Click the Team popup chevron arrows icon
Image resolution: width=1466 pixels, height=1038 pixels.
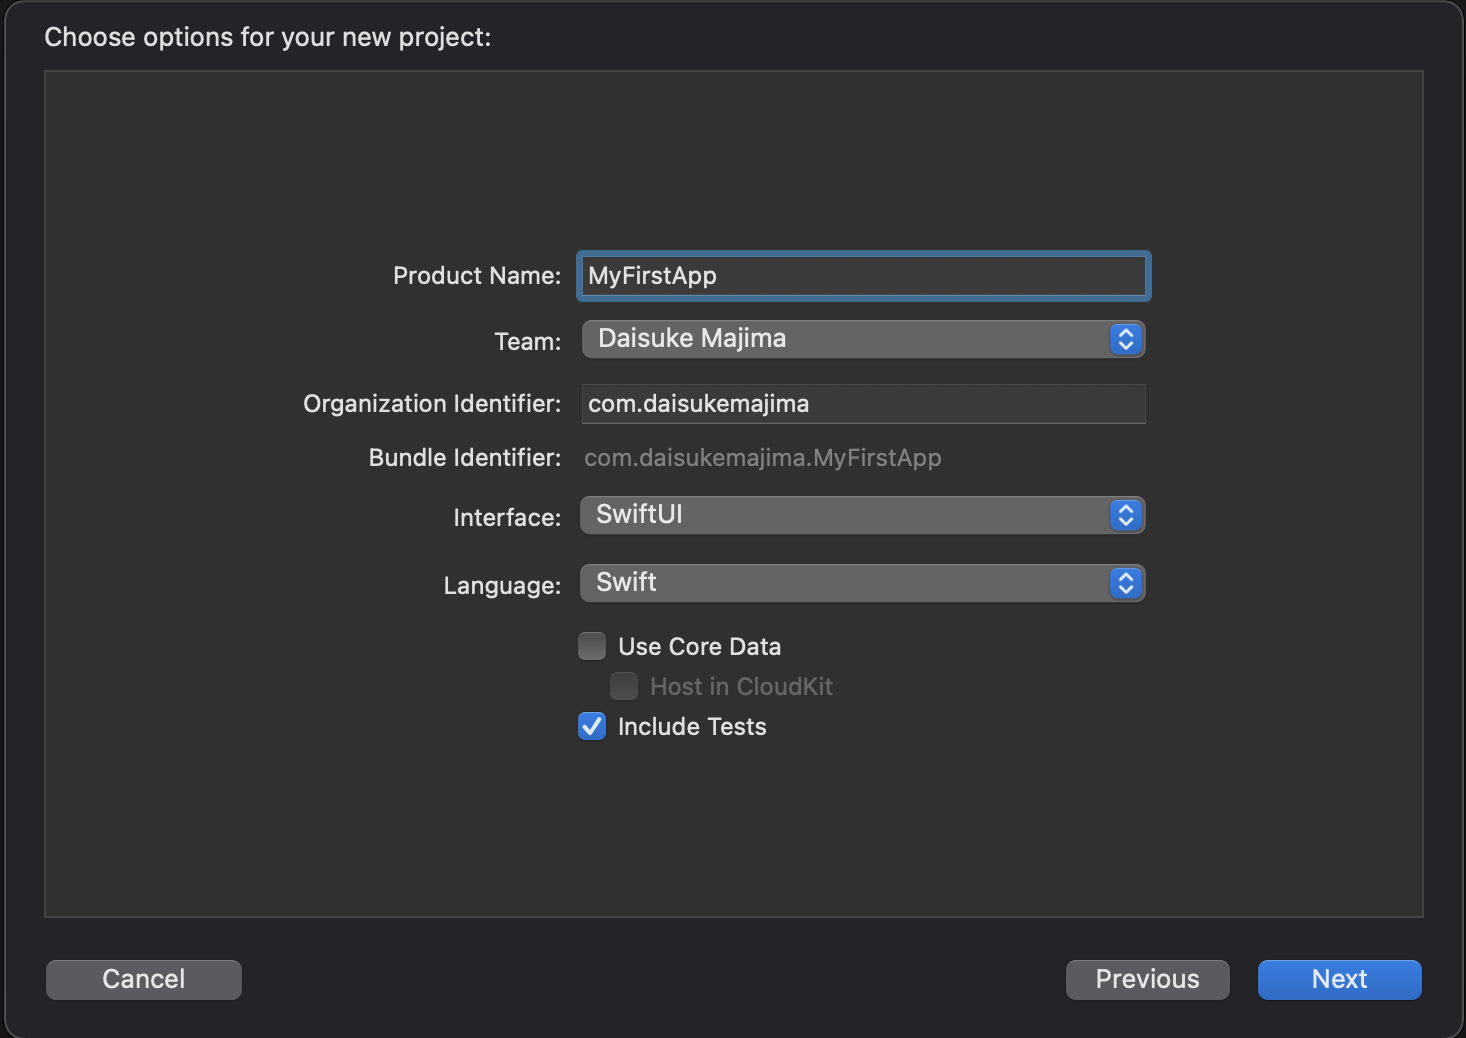(1126, 339)
